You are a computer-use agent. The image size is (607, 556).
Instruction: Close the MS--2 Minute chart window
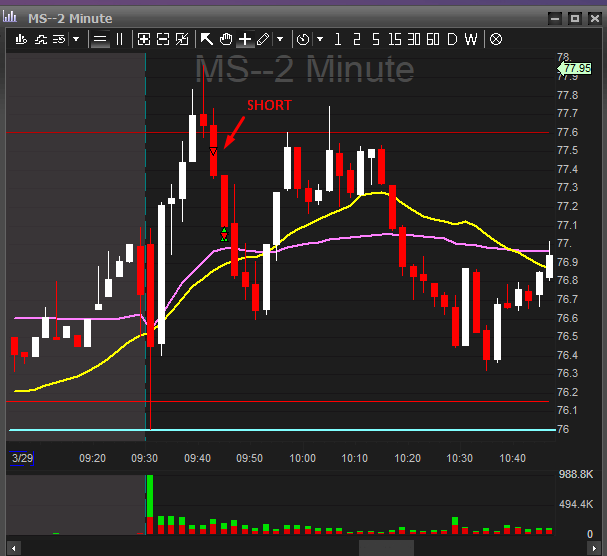click(595, 18)
